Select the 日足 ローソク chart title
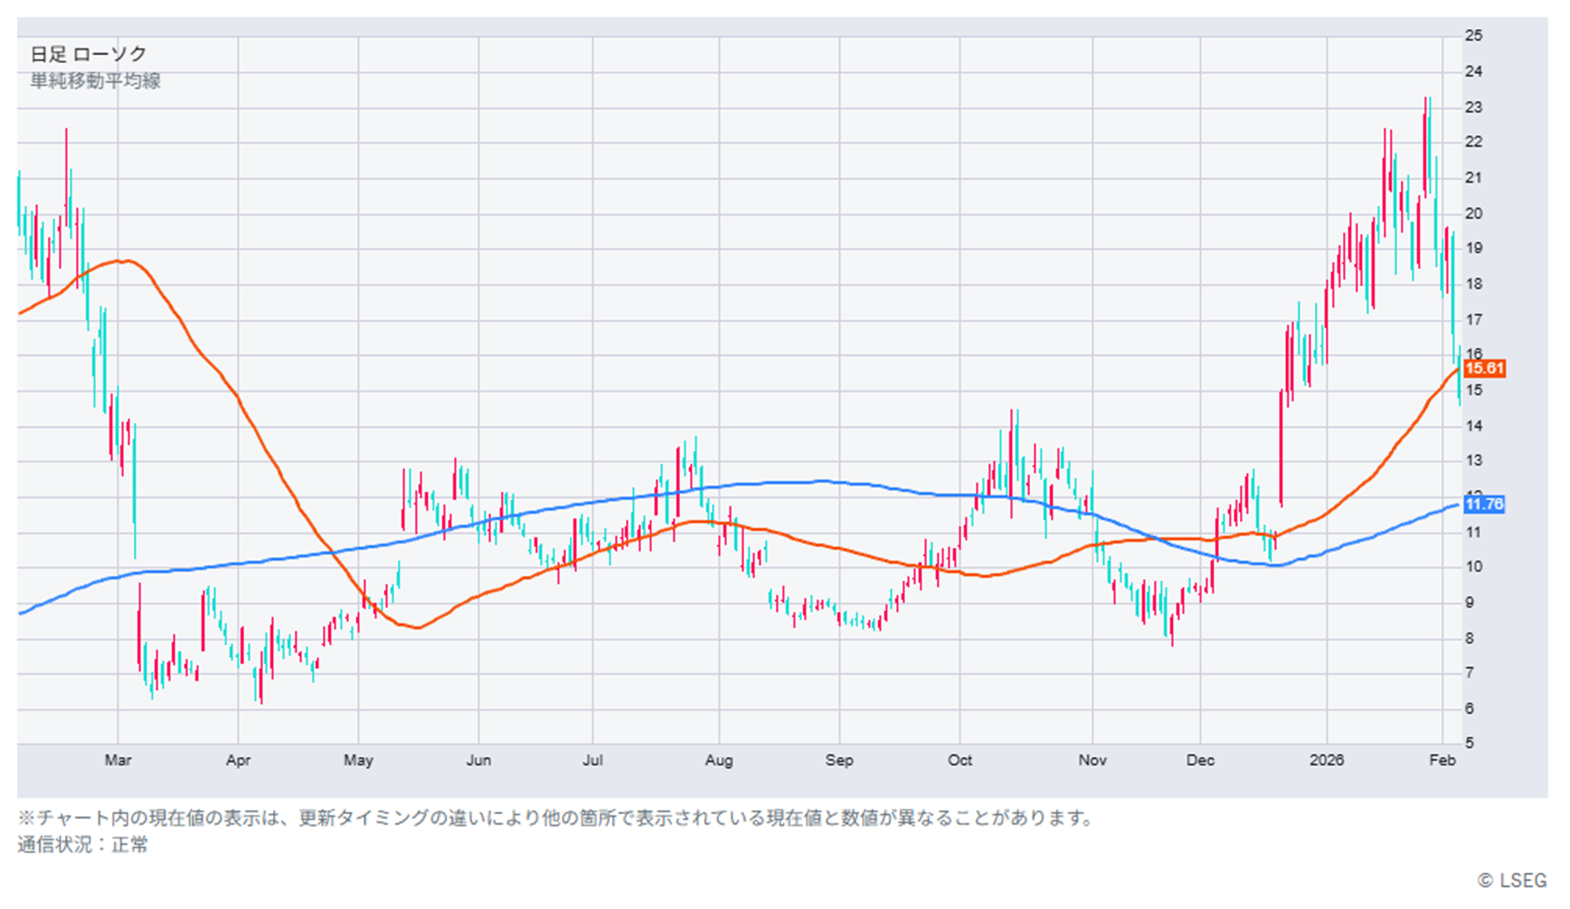This screenshot has height=909, width=1570. point(88,54)
